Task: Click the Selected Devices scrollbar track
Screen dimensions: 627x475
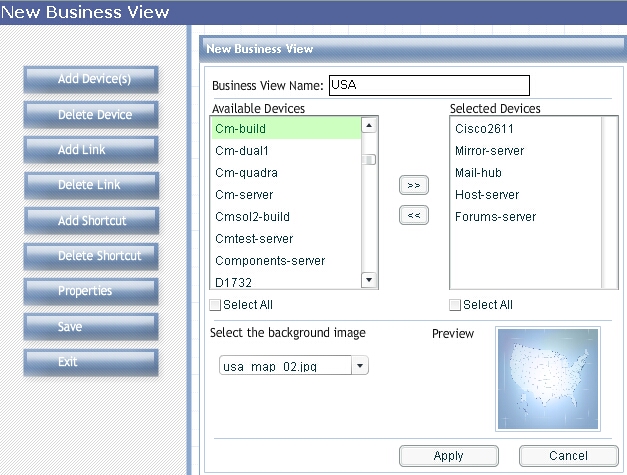Action: pyautogui.click(x=609, y=202)
